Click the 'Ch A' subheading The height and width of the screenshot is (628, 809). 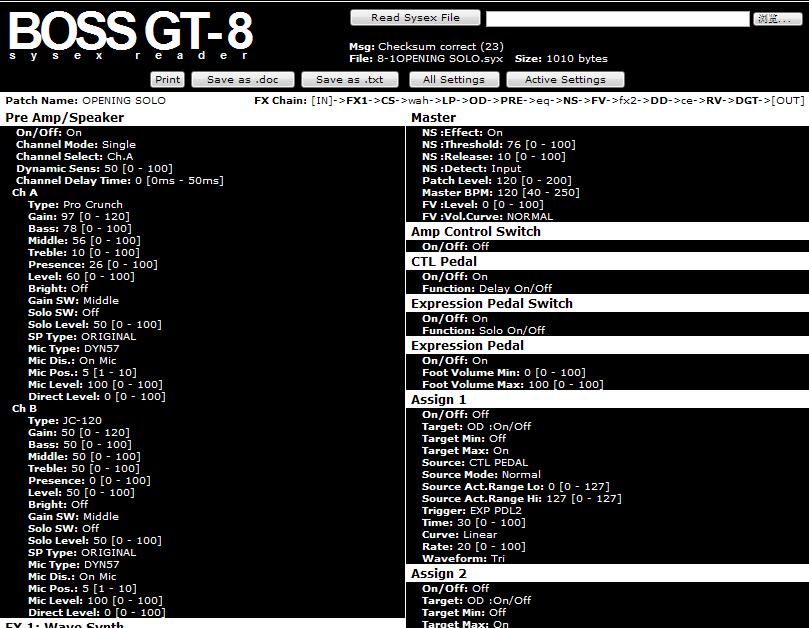25,192
